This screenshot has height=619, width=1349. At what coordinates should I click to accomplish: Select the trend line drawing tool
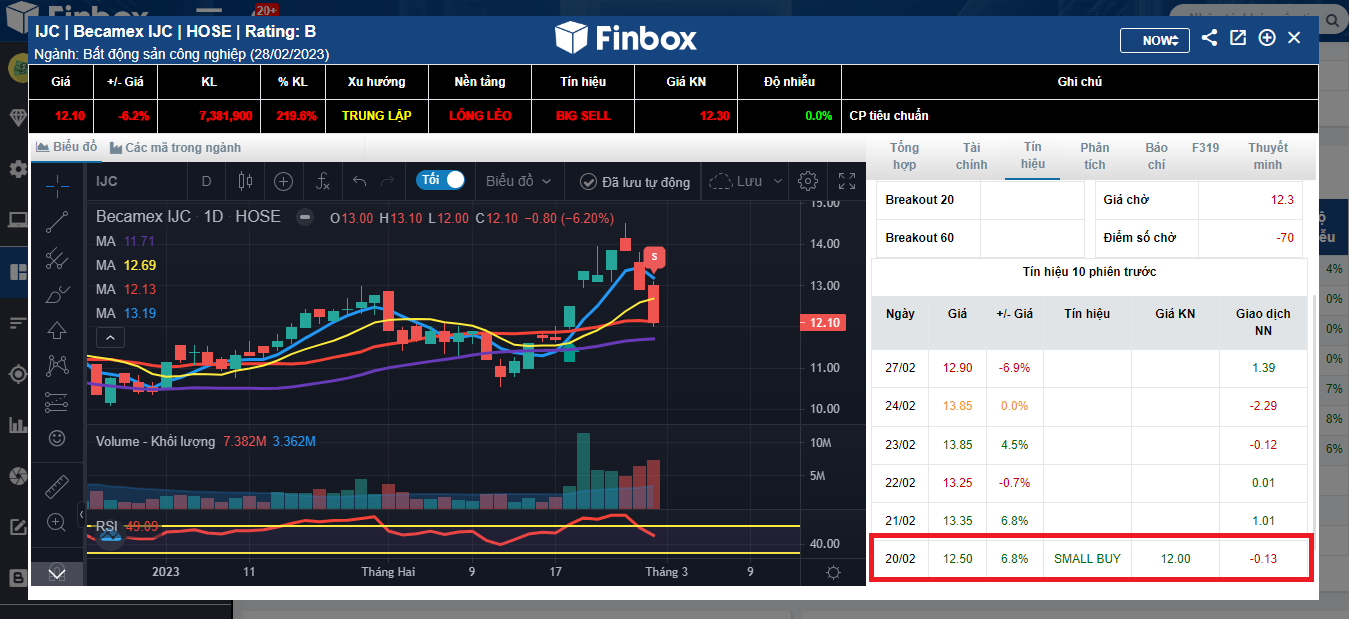[x=57, y=222]
